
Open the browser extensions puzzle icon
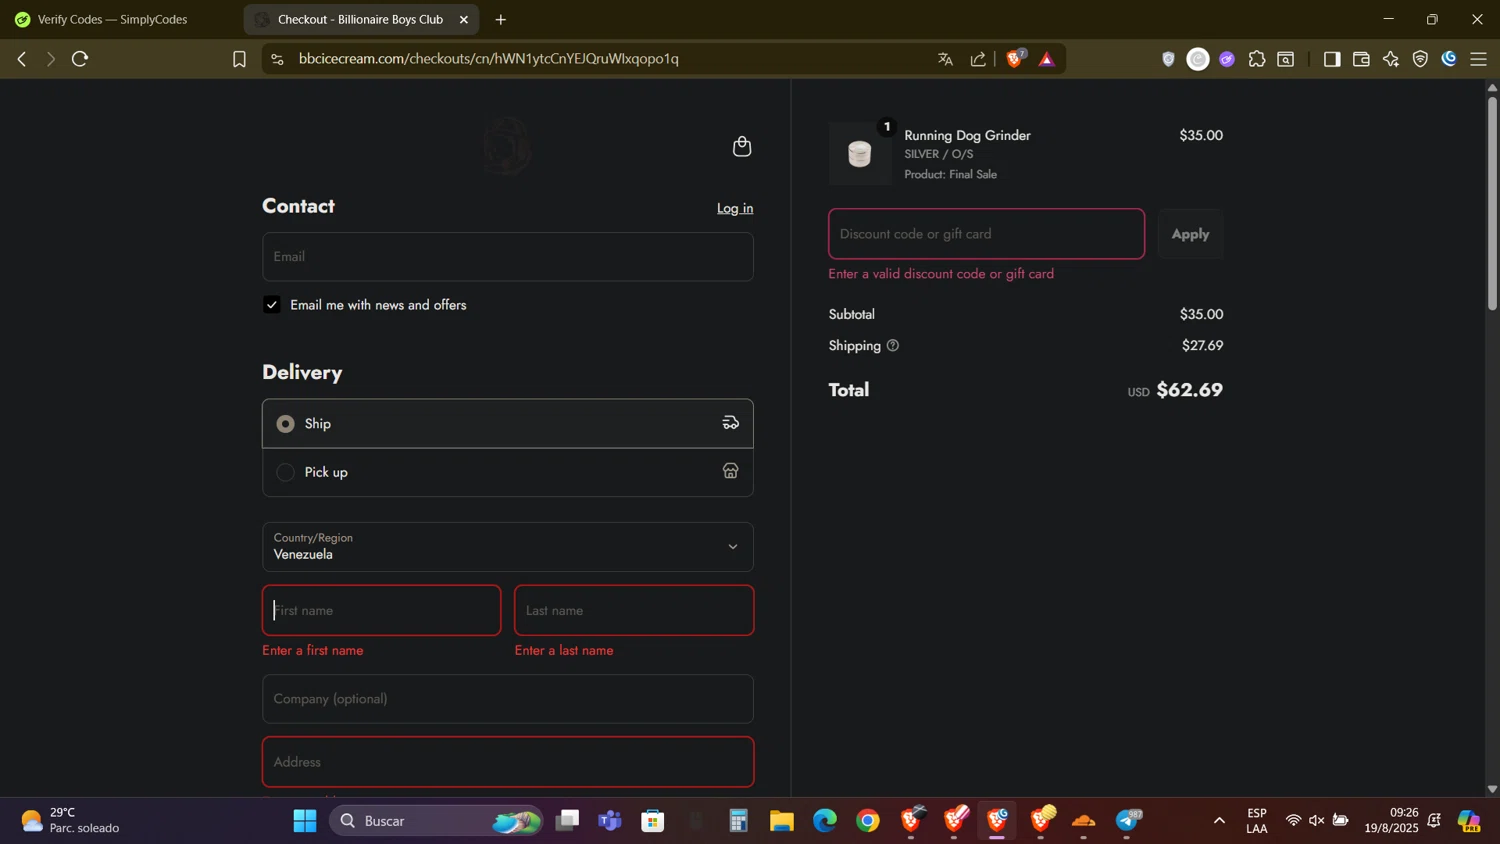click(1257, 59)
